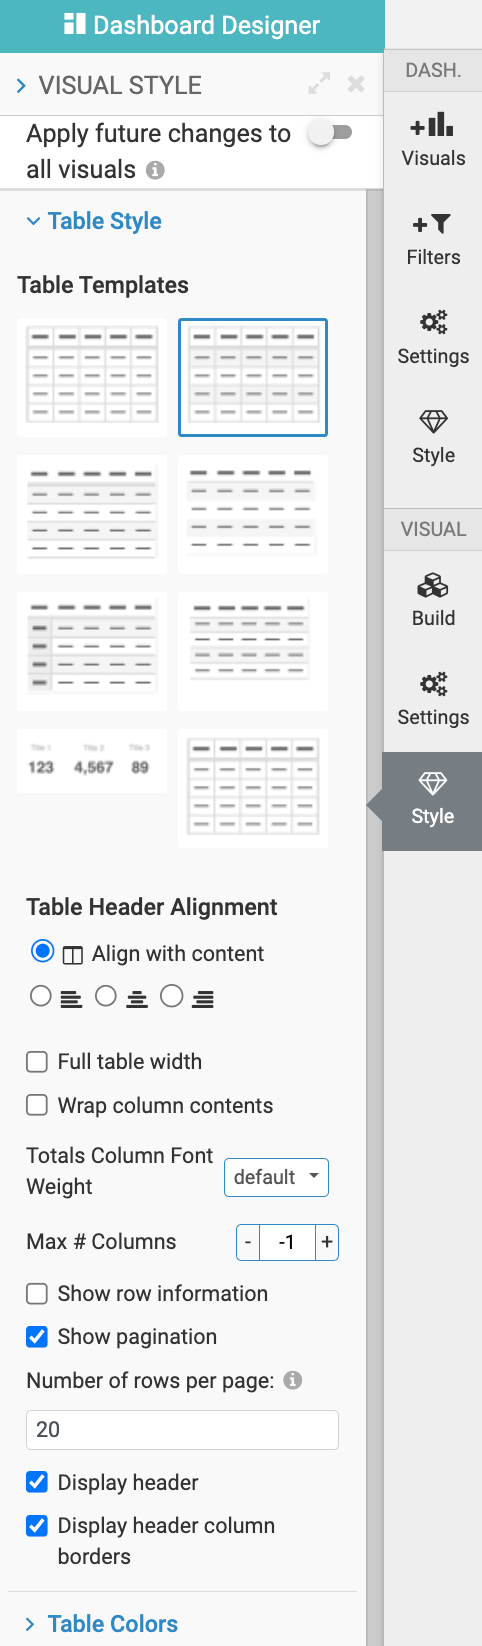This screenshot has height=1646, width=482.
Task: Decrease Max # Columns with minus button
Action: click(248, 1242)
